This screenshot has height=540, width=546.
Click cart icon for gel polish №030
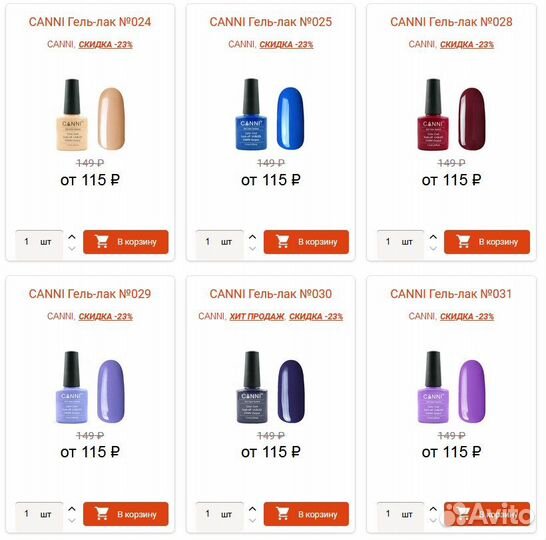282,514
